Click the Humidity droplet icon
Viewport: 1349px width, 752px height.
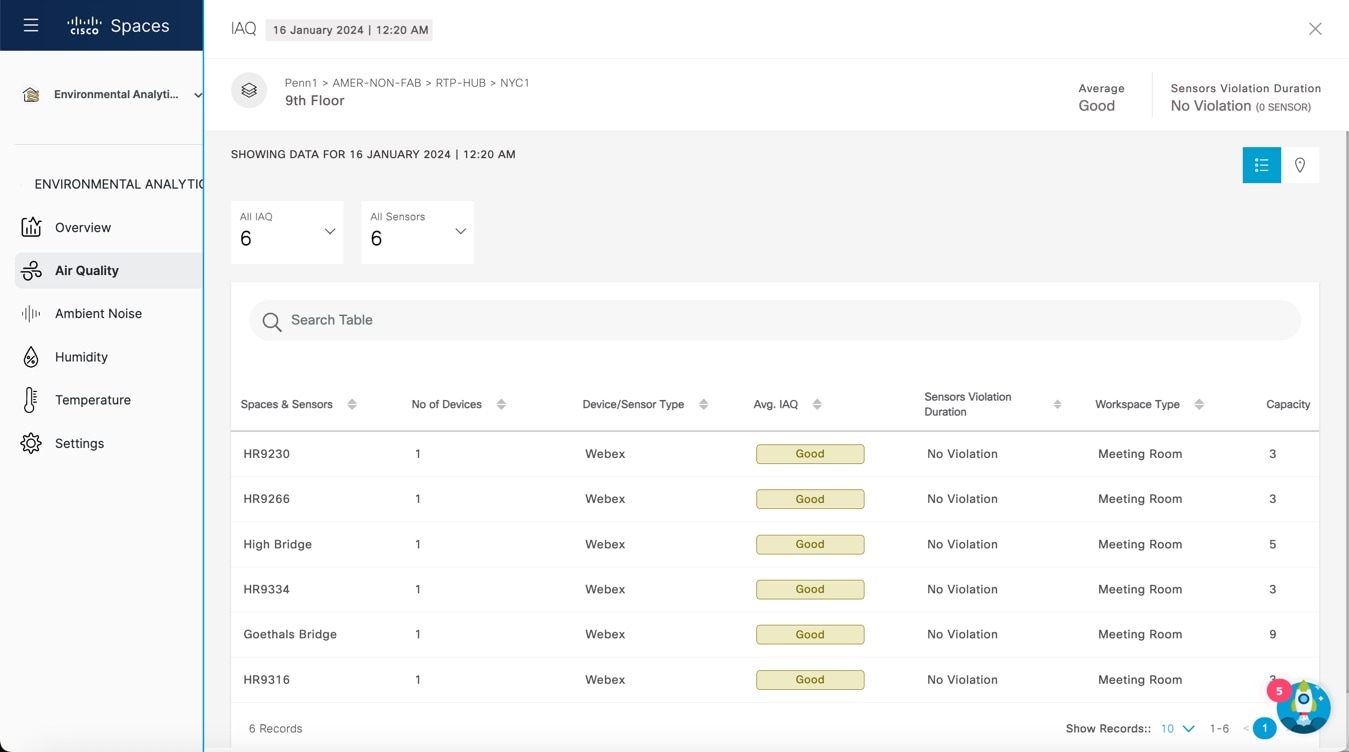coord(31,357)
